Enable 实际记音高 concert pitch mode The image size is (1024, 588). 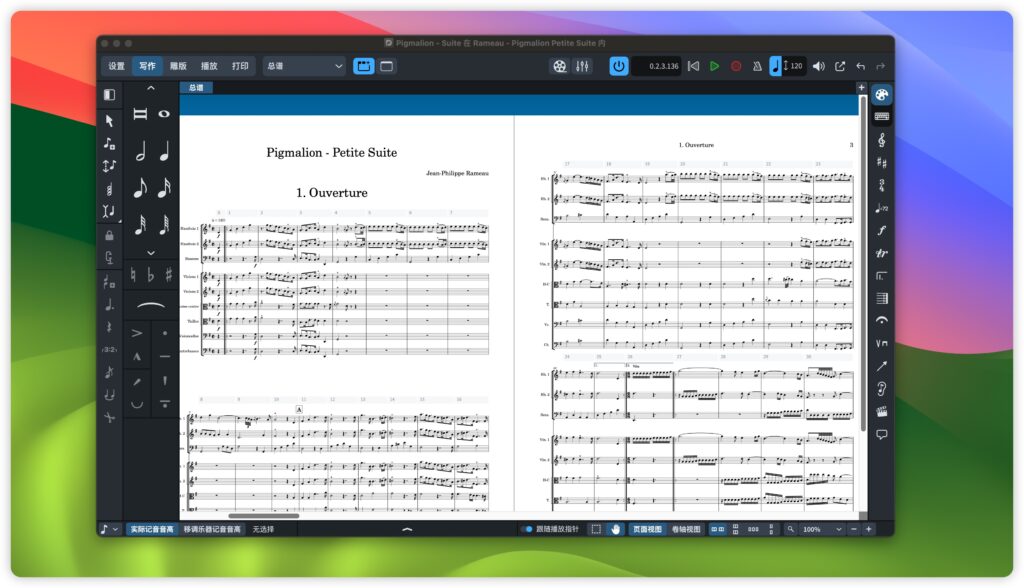point(146,530)
